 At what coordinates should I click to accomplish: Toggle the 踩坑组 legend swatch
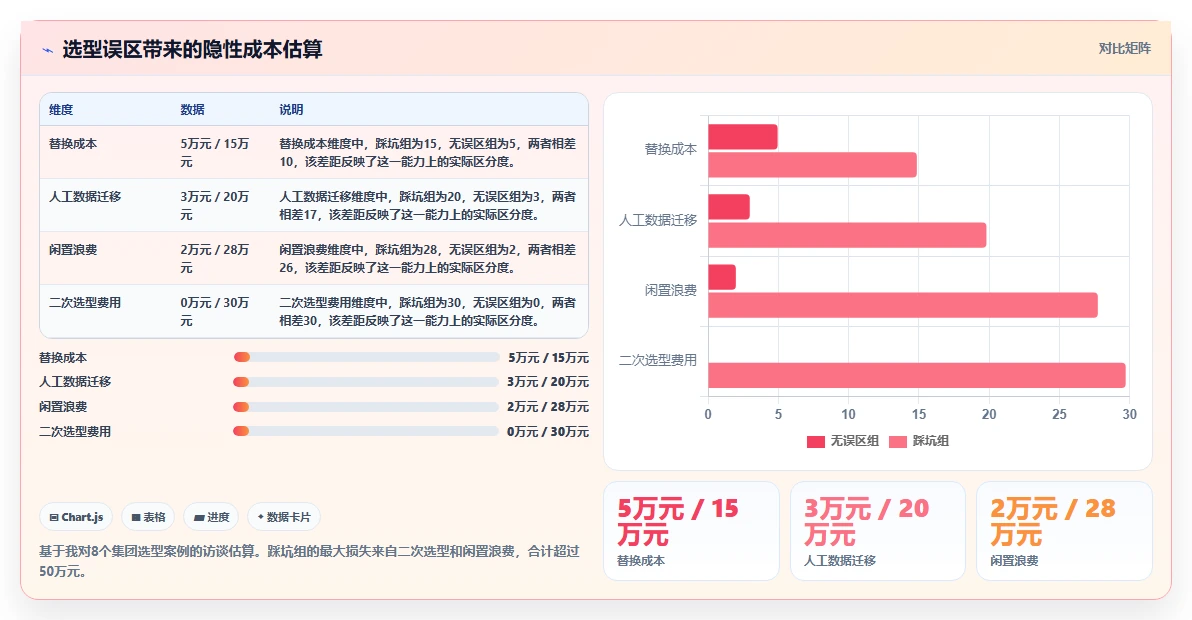[x=898, y=441]
